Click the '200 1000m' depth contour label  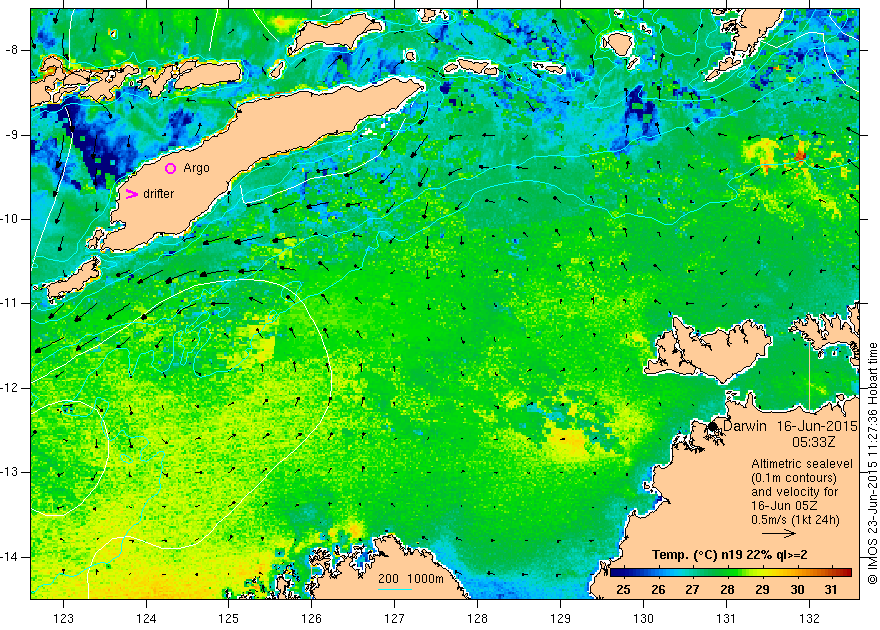pos(411,579)
